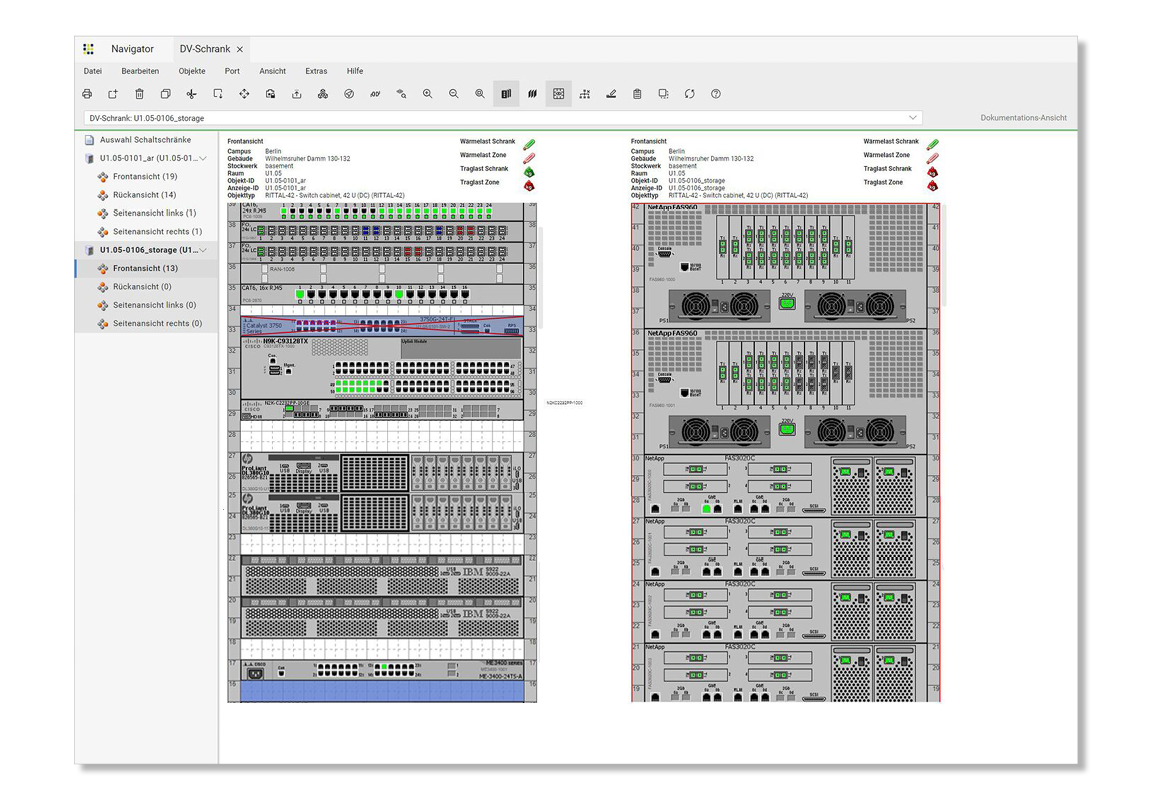Viewport: 1152px width, 800px height.
Task: Click the zoom in magnifier icon
Action: pyautogui.click(x=427, y=94)
